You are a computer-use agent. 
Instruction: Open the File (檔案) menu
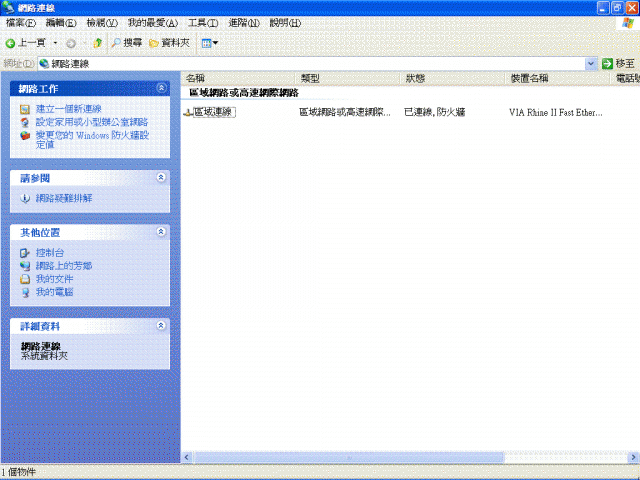[x=21, y=23]
